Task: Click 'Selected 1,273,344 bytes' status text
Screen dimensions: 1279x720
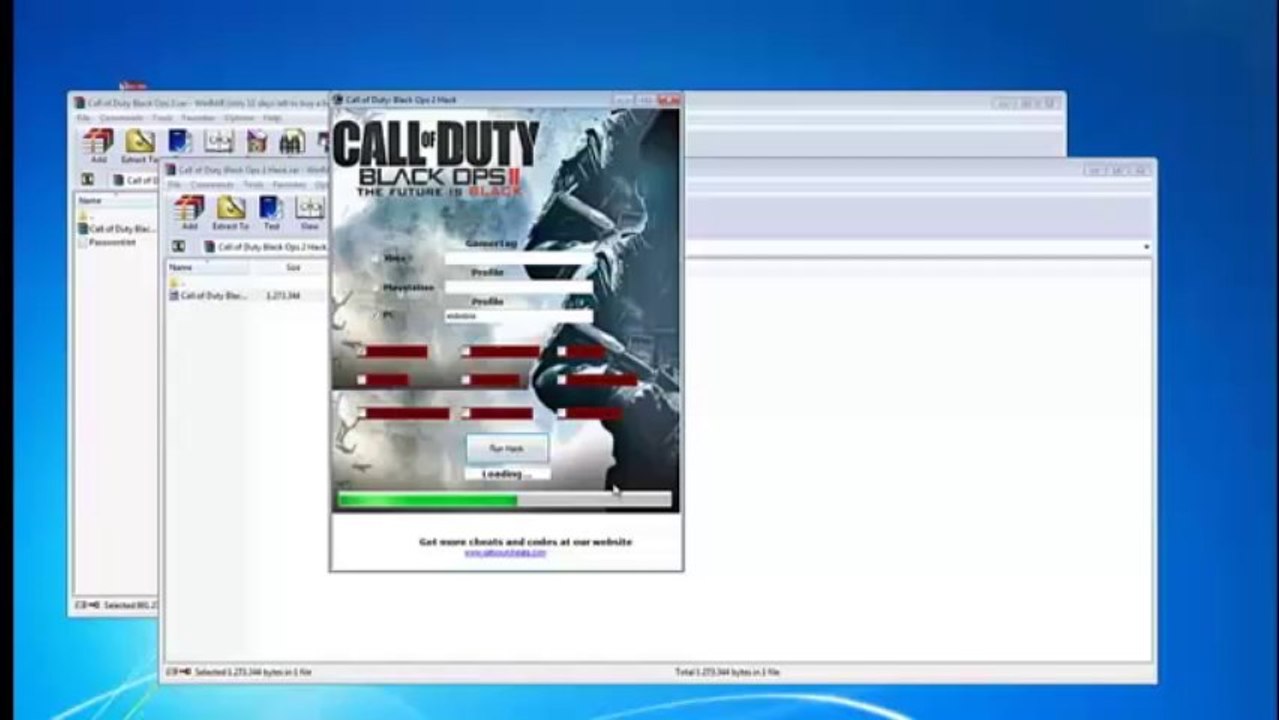Action: [x=253, y=672]
